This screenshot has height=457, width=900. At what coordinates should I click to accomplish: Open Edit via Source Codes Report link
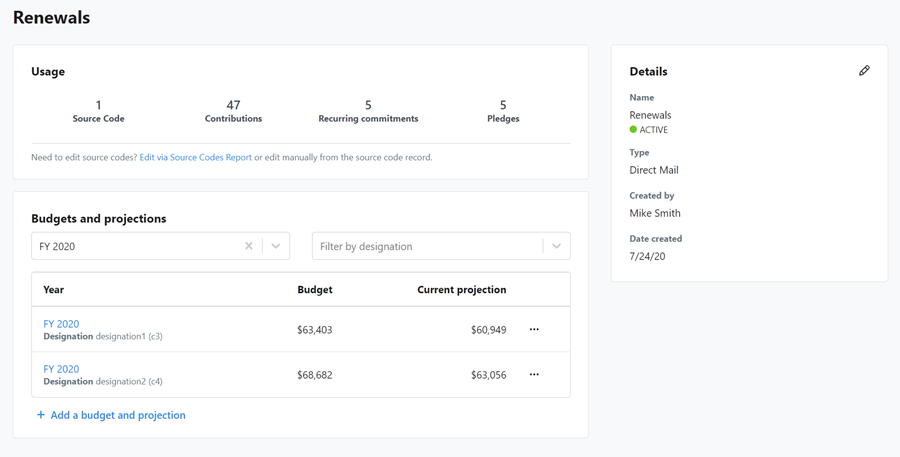pos(196,157)
